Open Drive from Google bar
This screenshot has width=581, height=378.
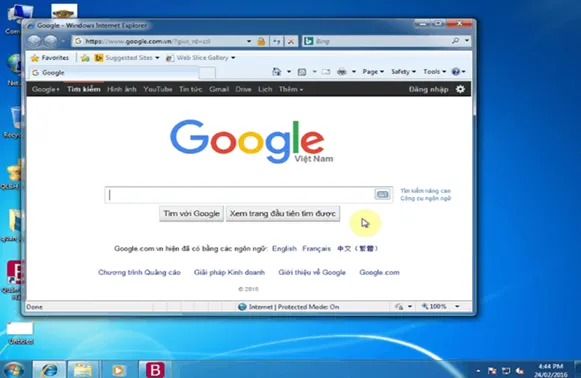coord(243,89)
